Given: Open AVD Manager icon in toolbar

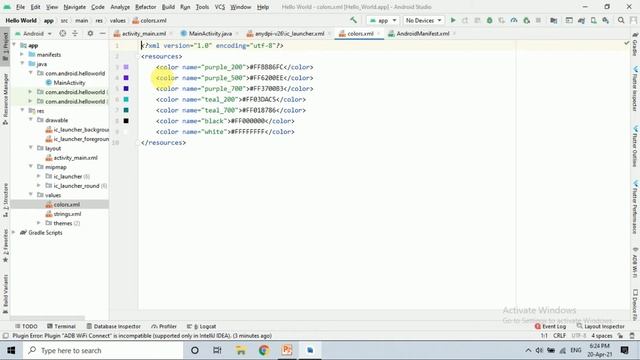Looking at the screenshot, I should tap(593, 20).
